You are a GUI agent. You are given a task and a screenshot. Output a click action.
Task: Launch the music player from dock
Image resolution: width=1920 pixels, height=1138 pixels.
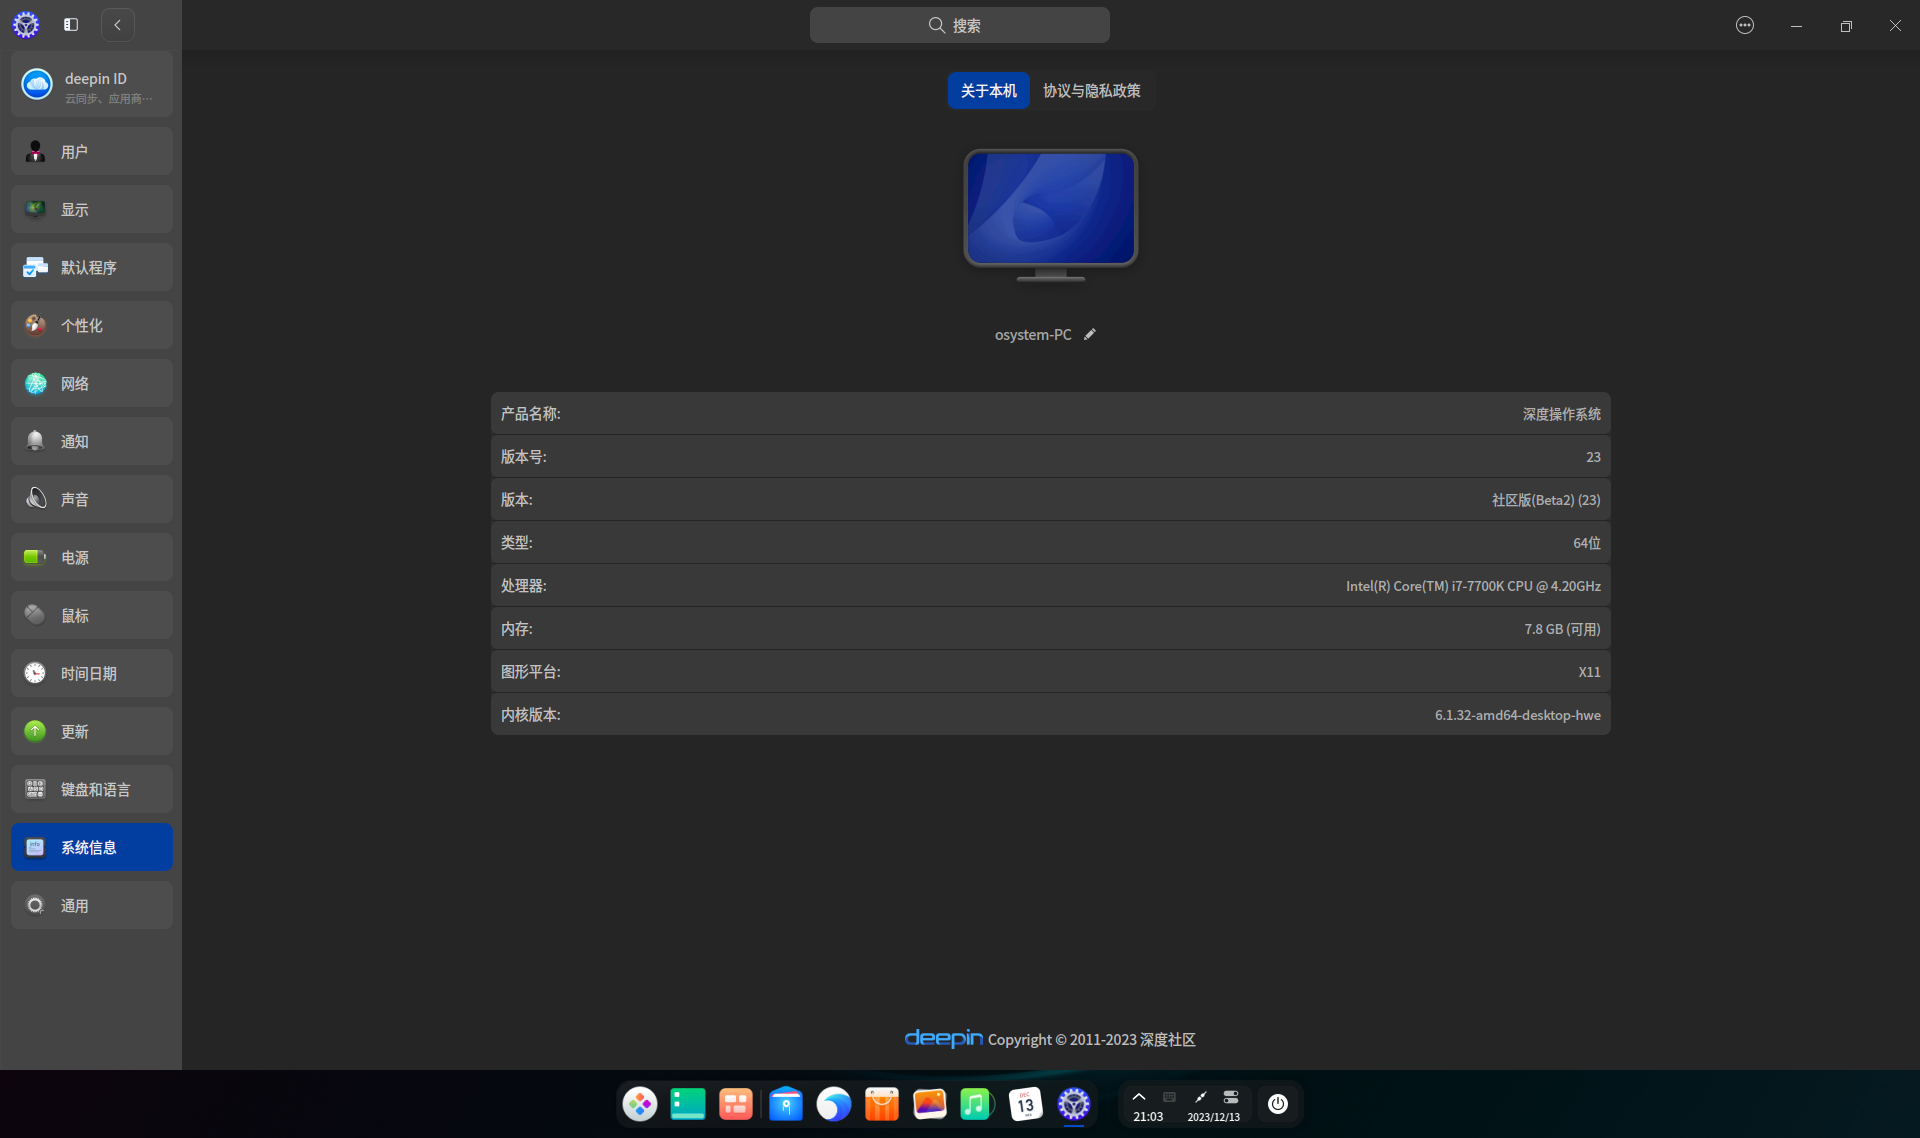976,1104
